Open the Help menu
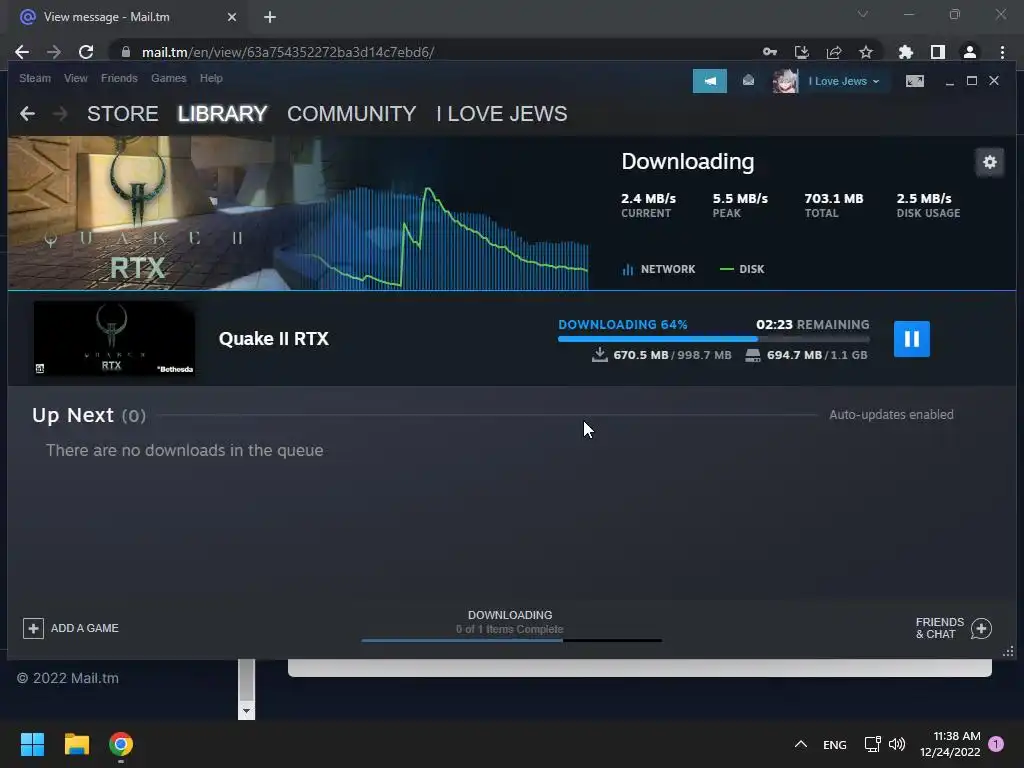Screen dimensions: 1024x768 [x=211, y=78]
